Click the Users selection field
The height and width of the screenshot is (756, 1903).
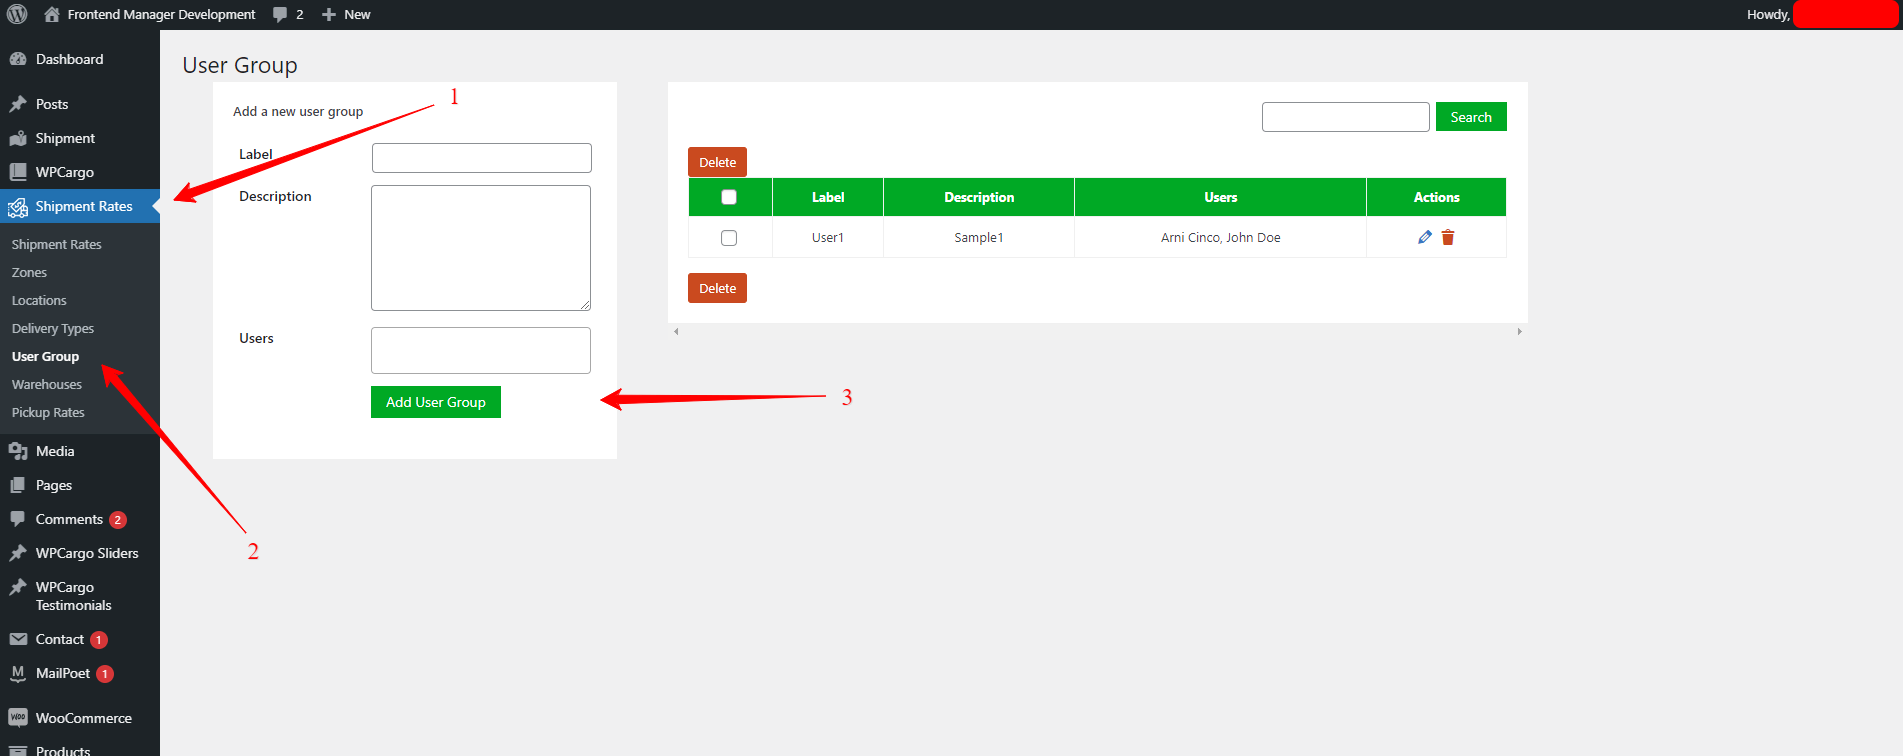[x=481, y=350]
